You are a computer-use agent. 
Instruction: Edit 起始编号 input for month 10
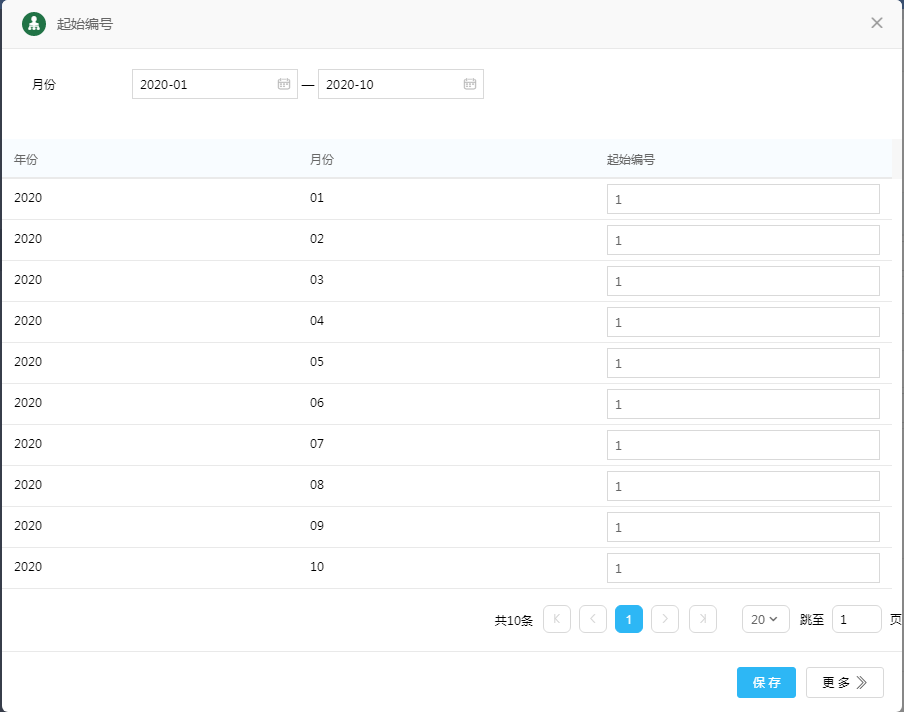point(742,568)
